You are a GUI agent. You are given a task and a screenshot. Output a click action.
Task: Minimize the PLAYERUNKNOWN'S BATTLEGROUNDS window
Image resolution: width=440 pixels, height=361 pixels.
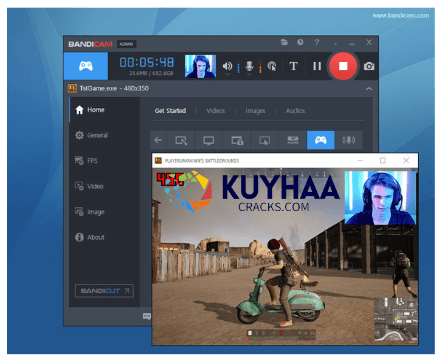coord(360,160)
